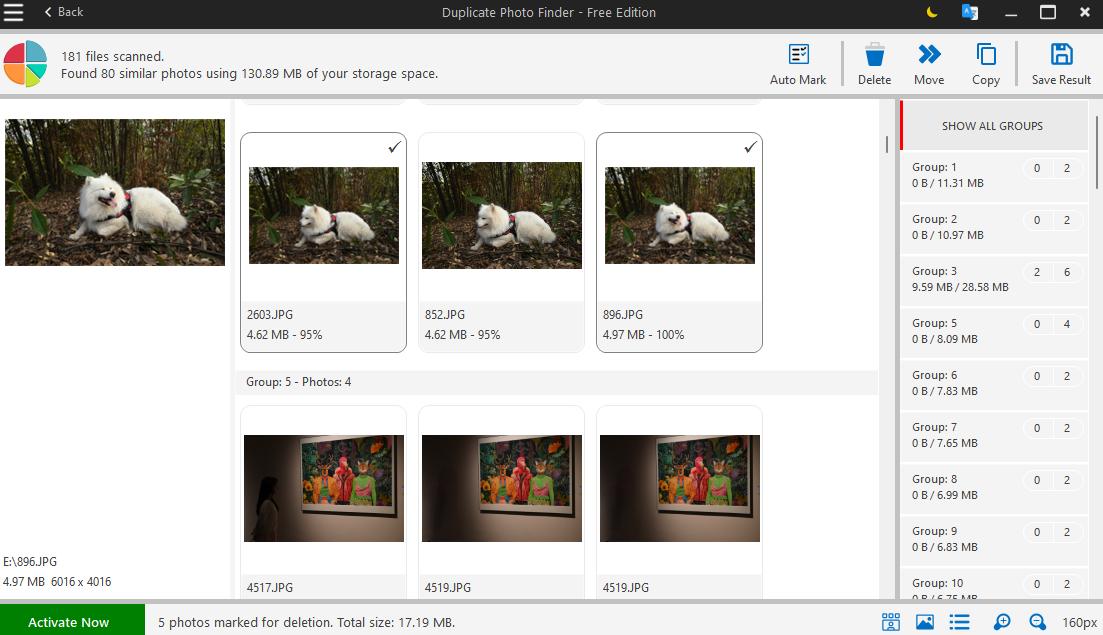The width and height of the screenshot is (1103, 635).
Task: Save Result to file
Action: [x=1061, y=65]
